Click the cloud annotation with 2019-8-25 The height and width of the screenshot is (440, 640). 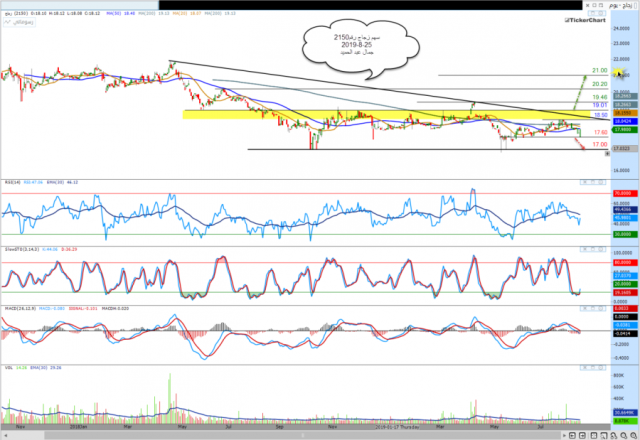[x=361, y=50]
